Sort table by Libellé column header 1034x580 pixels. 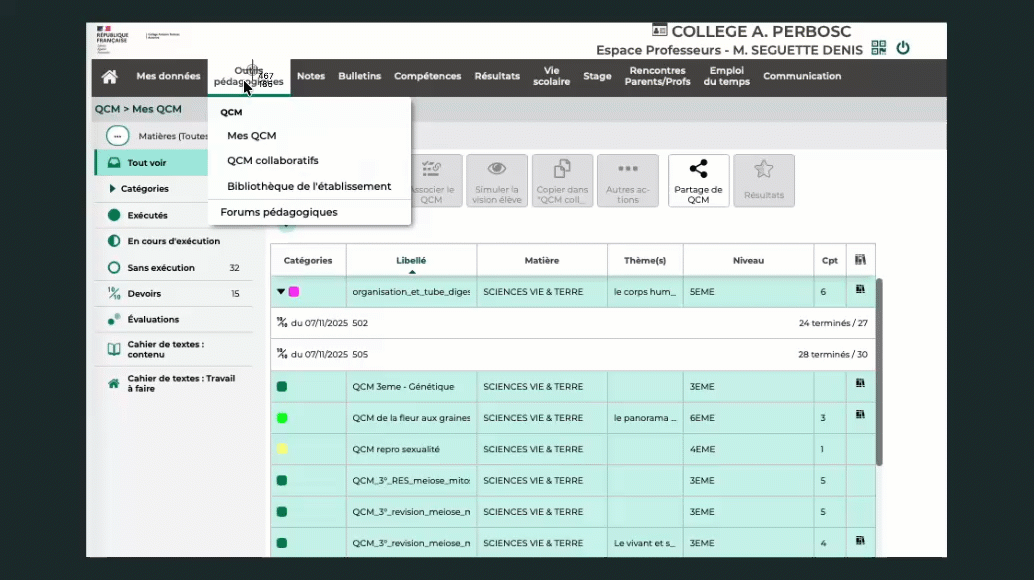coord(411,261)
